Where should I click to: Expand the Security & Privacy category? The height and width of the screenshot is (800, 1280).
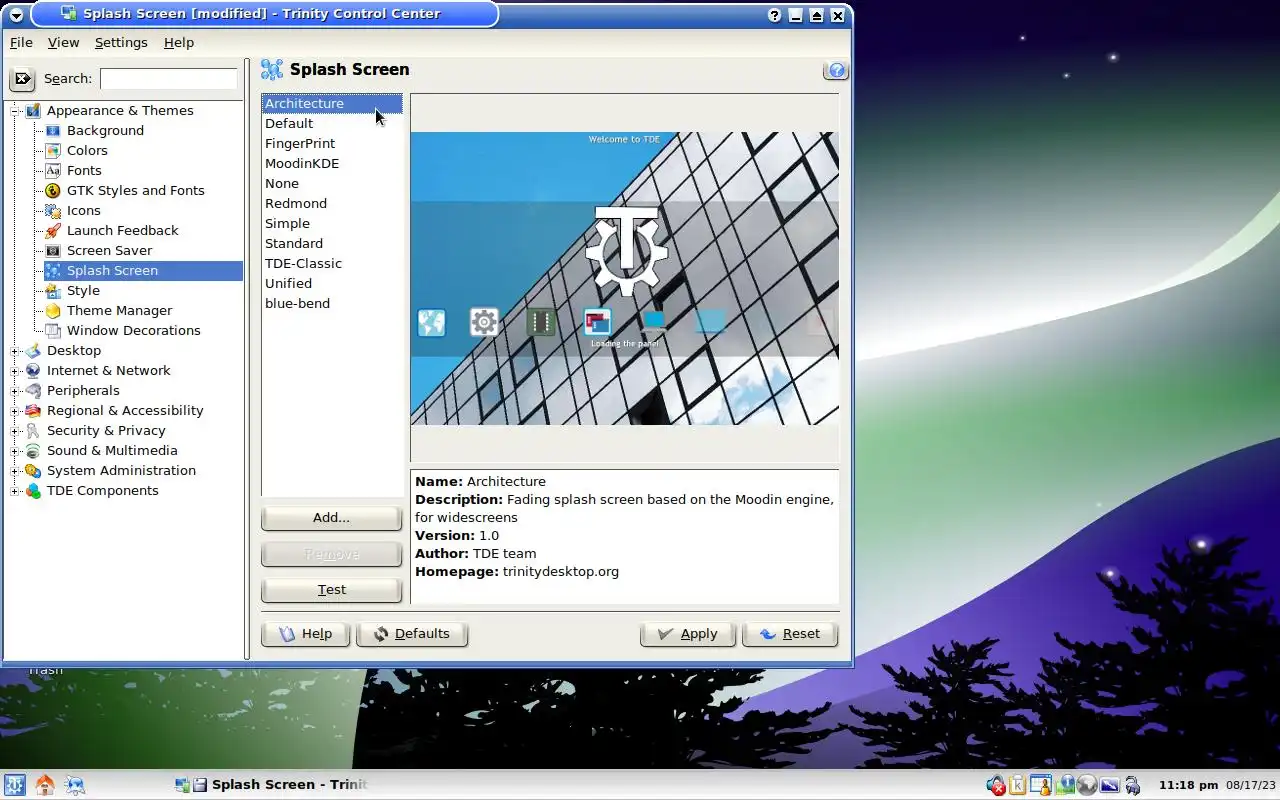(15, 431)
